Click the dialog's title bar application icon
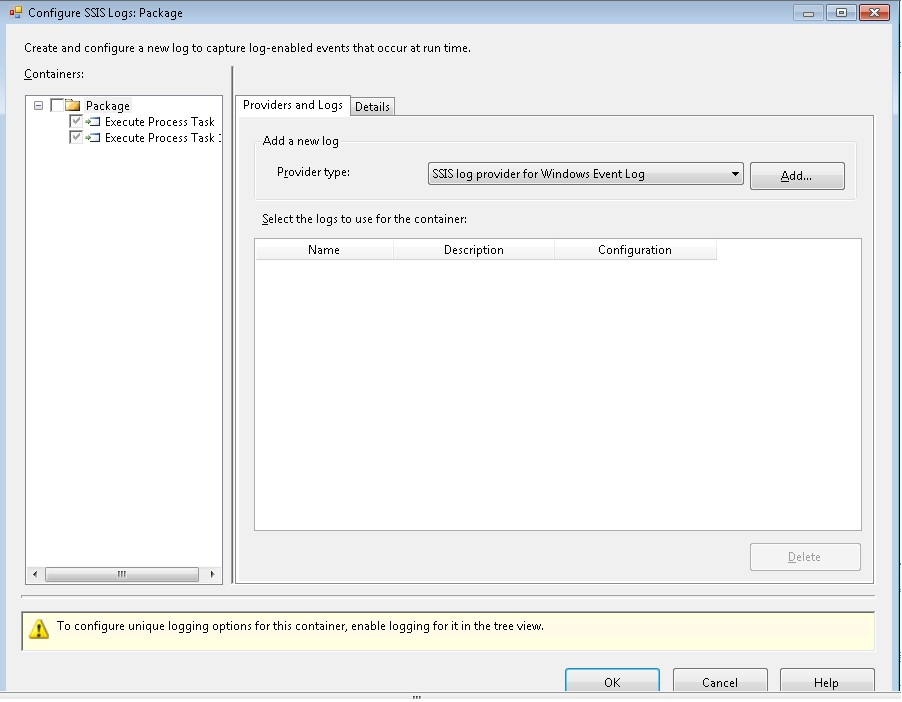 pos(15,13)
